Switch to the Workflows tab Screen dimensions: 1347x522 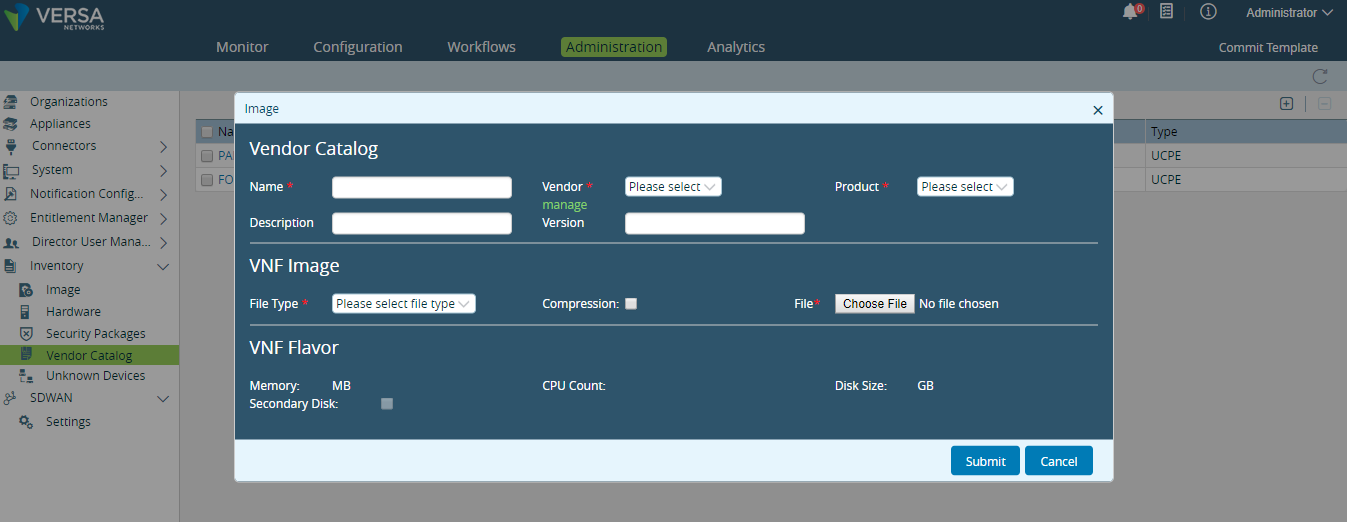click(482, 47)
